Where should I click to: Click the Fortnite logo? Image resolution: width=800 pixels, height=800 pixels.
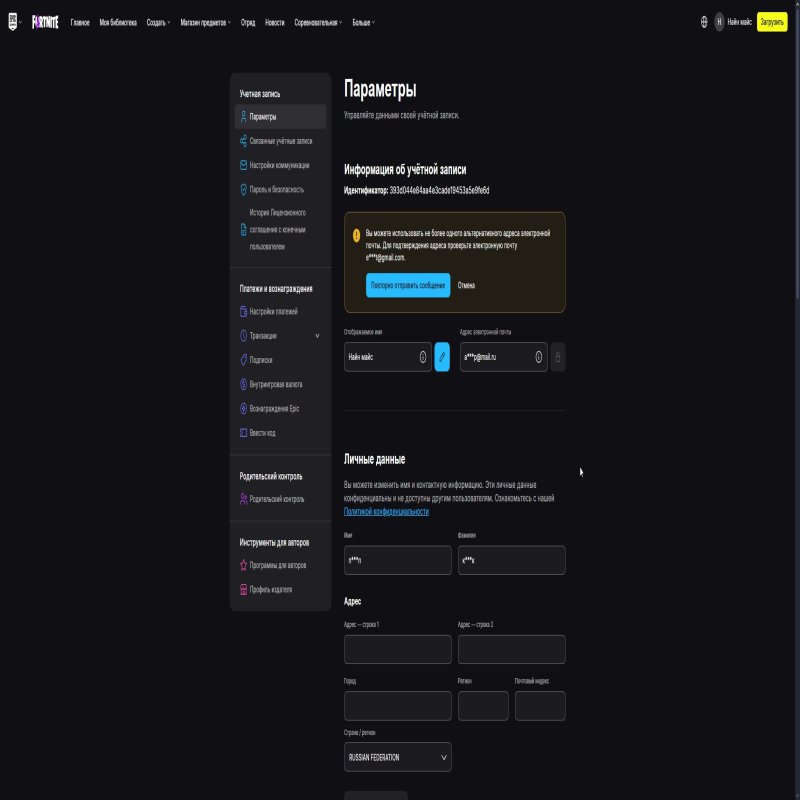[45, 22]
